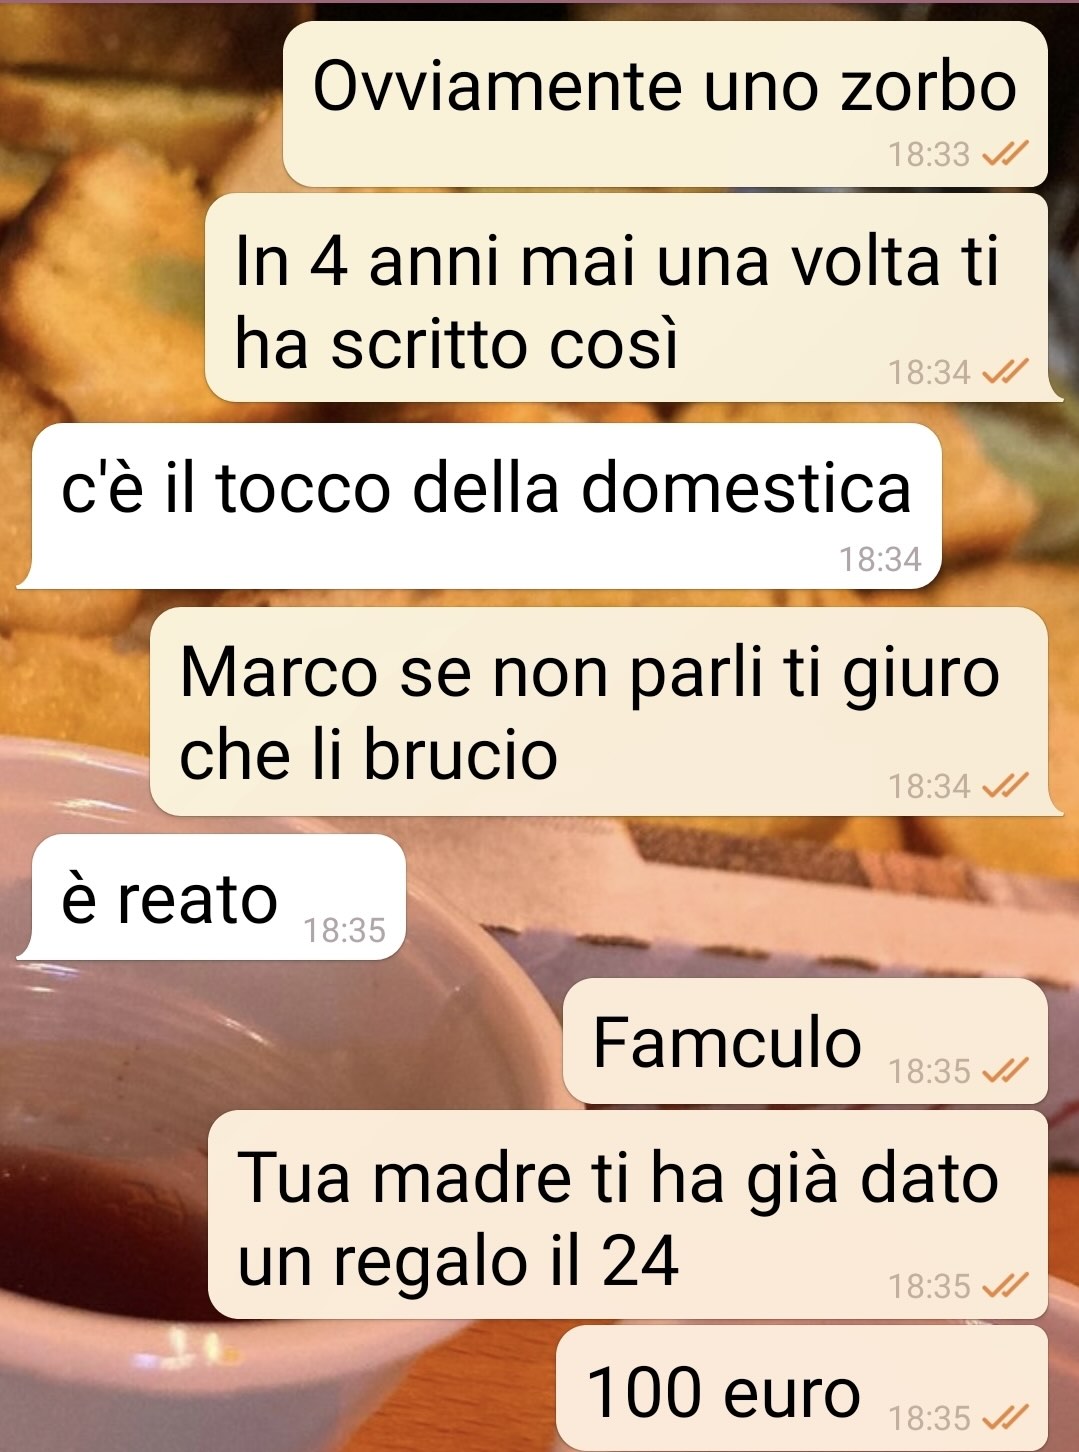Tap read ticks on 'che li brucio' message
The image size is (1079, 1452).
[x=1004, y=786]
